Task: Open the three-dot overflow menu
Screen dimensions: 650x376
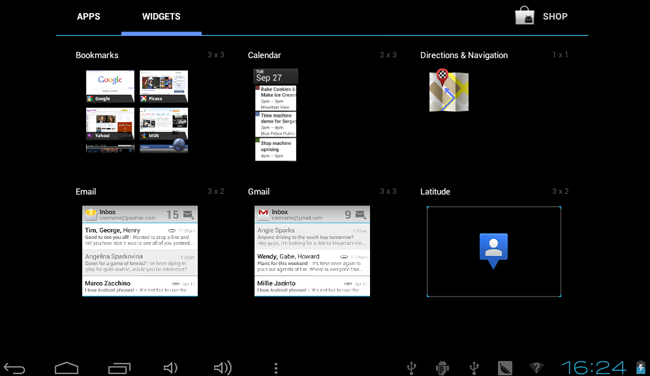Action: (276, 368)
